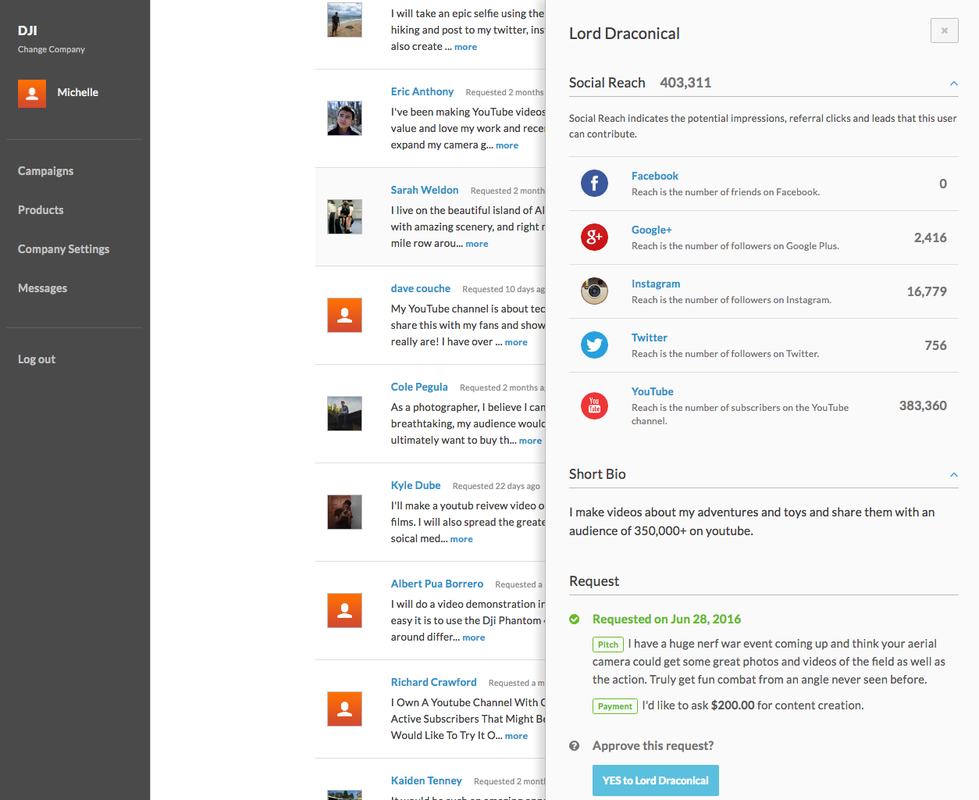Image resolution: width=979 pixels, height=800 pixels.
Task: Click the 756 Twitter follower count
Action: coord(935,345)
